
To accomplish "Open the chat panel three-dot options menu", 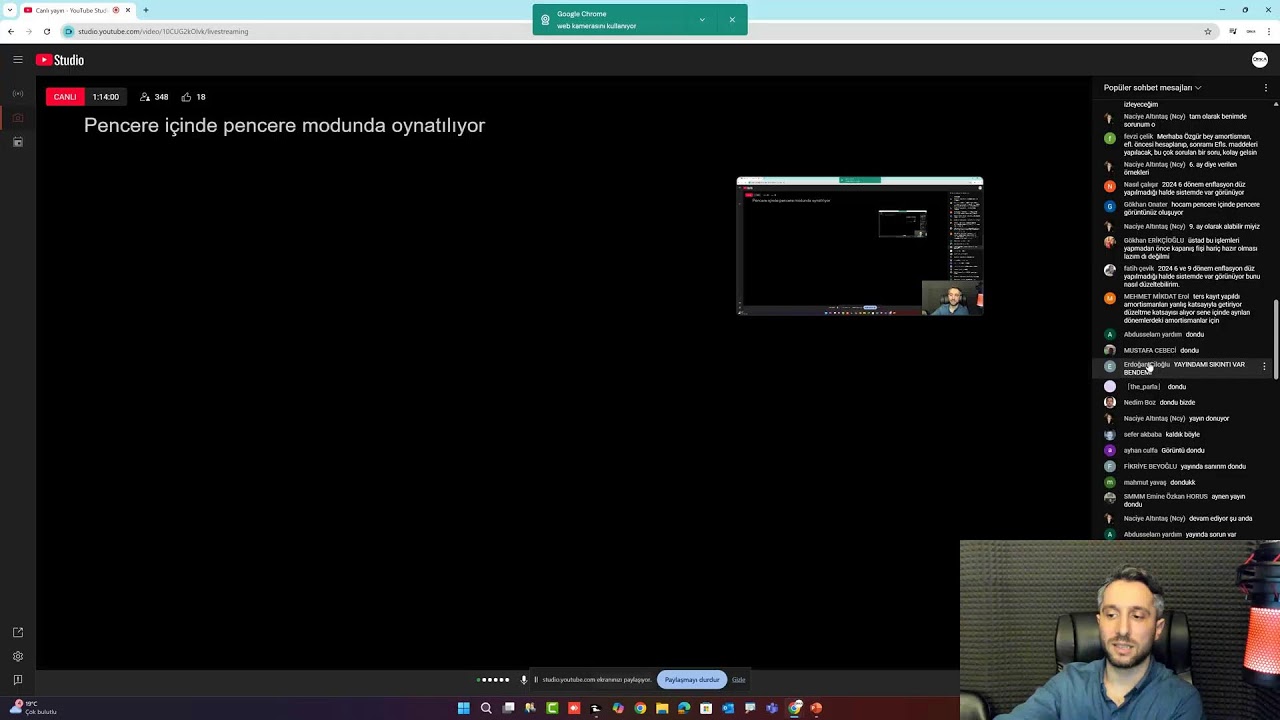I will [1266, 88].
